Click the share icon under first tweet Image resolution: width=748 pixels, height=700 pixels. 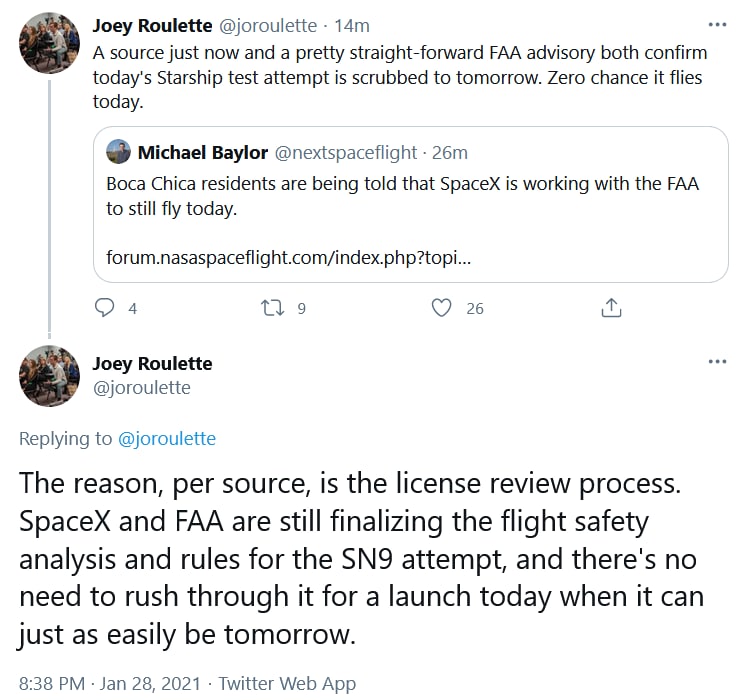611,308
